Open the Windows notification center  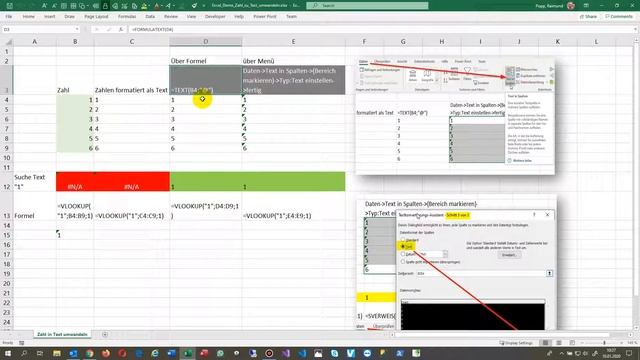coord(629,353)
